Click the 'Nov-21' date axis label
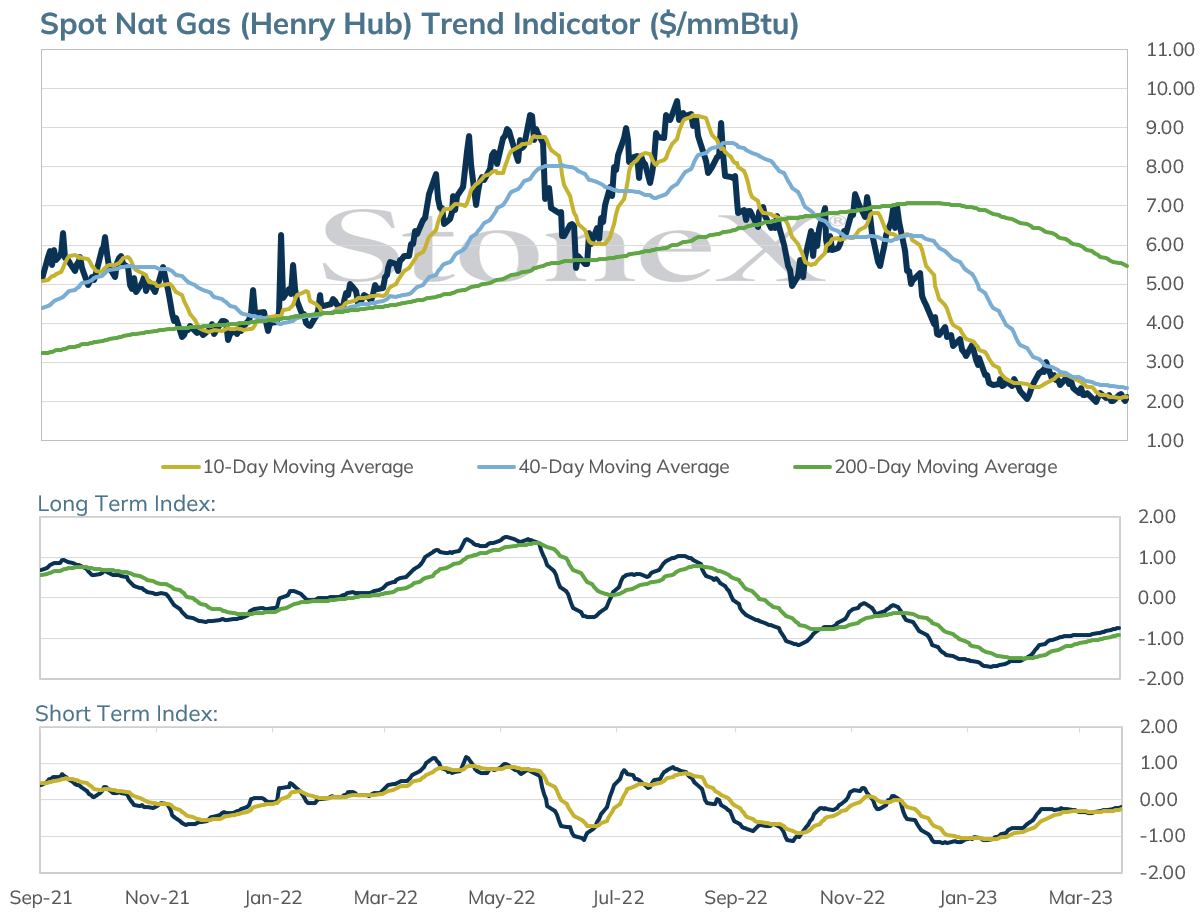1202x915 pixels. [156, 899]
